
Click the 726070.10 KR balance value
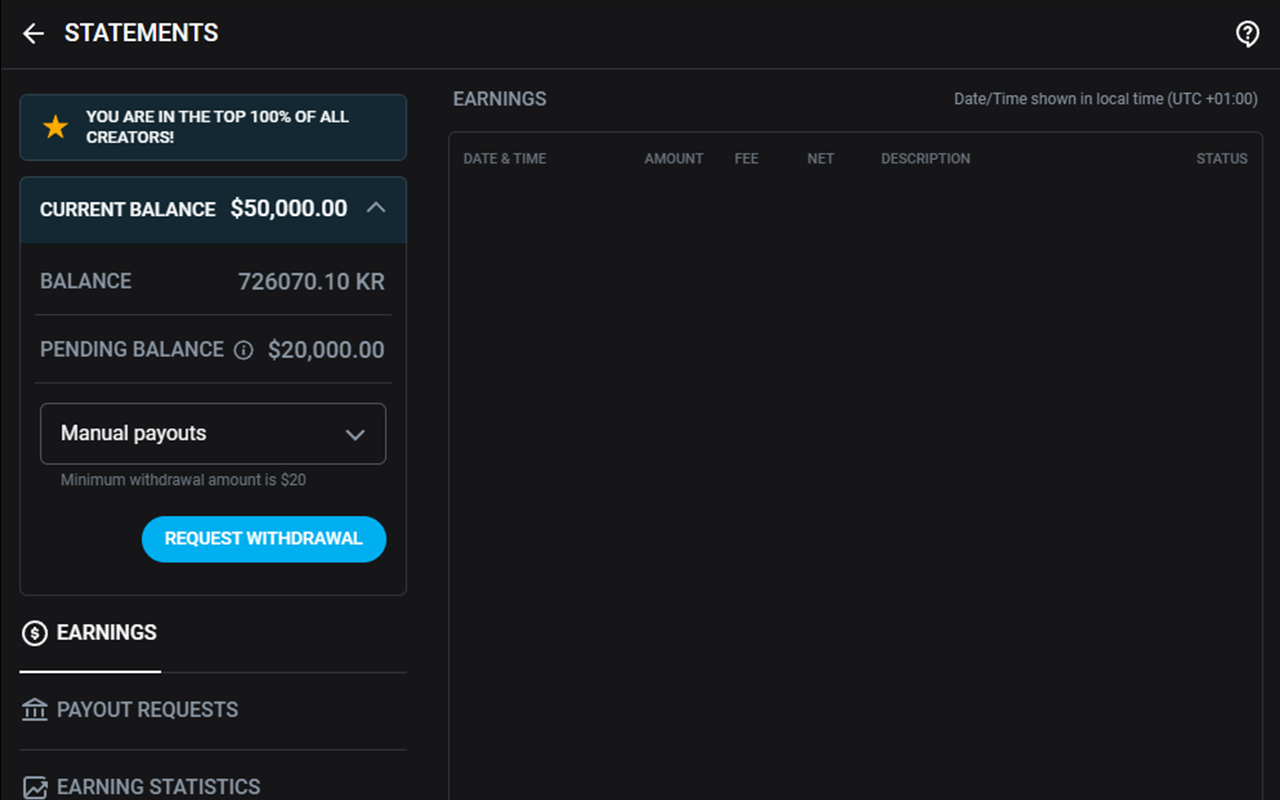tap(311, 282)
